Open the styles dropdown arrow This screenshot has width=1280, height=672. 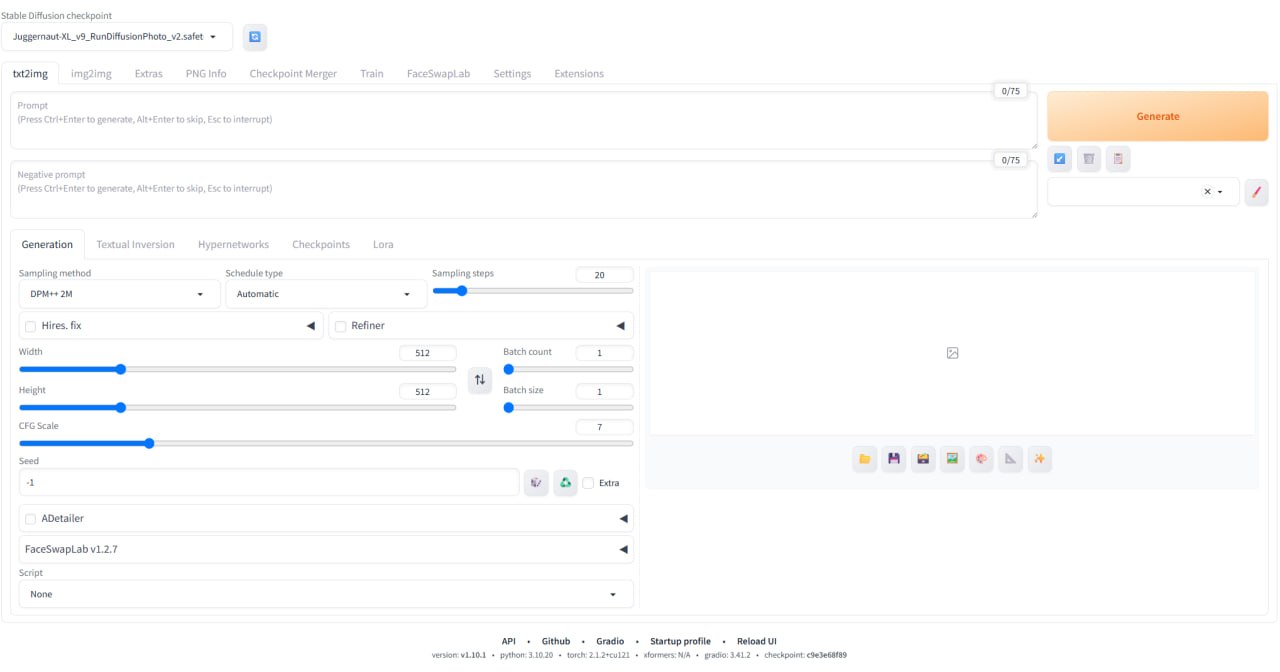(1220, 192)
